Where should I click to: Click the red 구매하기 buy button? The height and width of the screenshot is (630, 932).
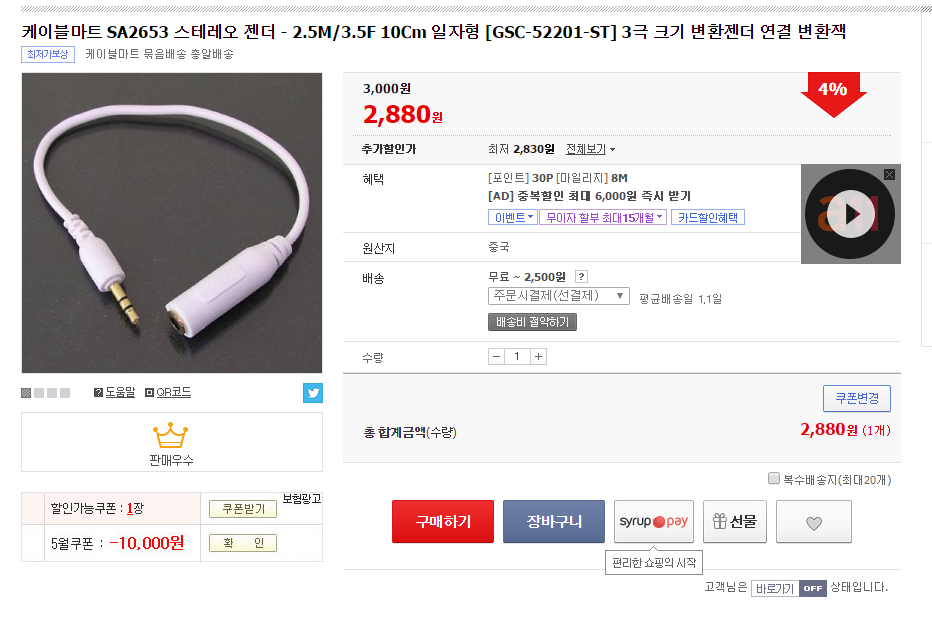443,522
